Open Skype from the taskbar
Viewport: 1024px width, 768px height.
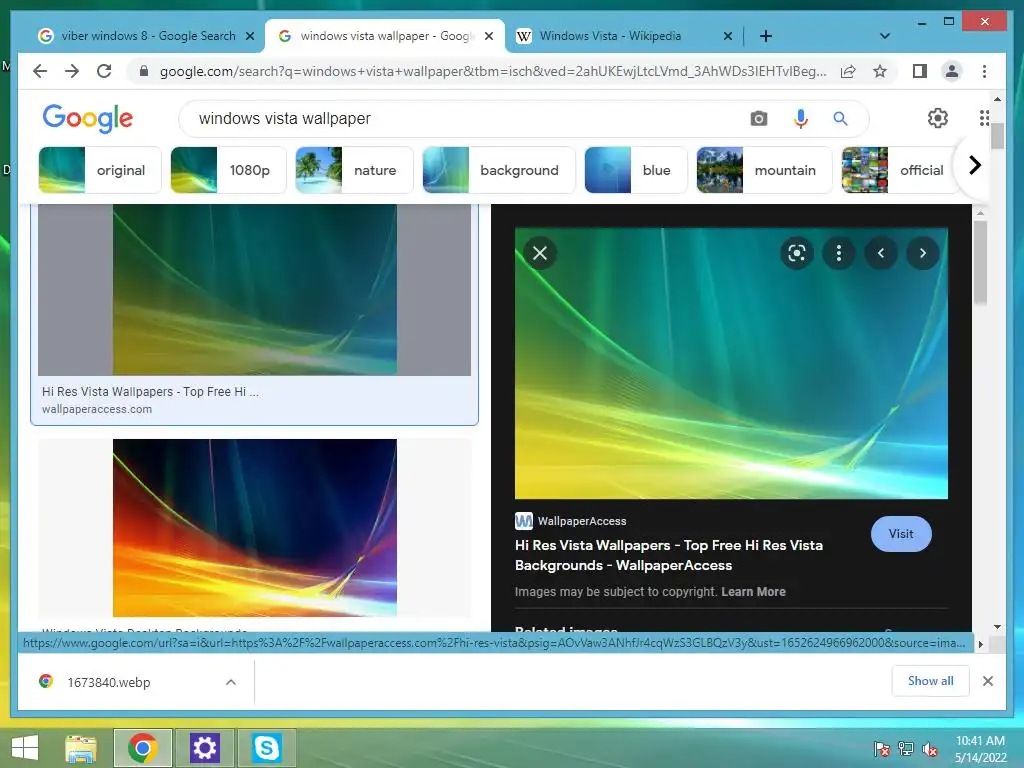266,748
